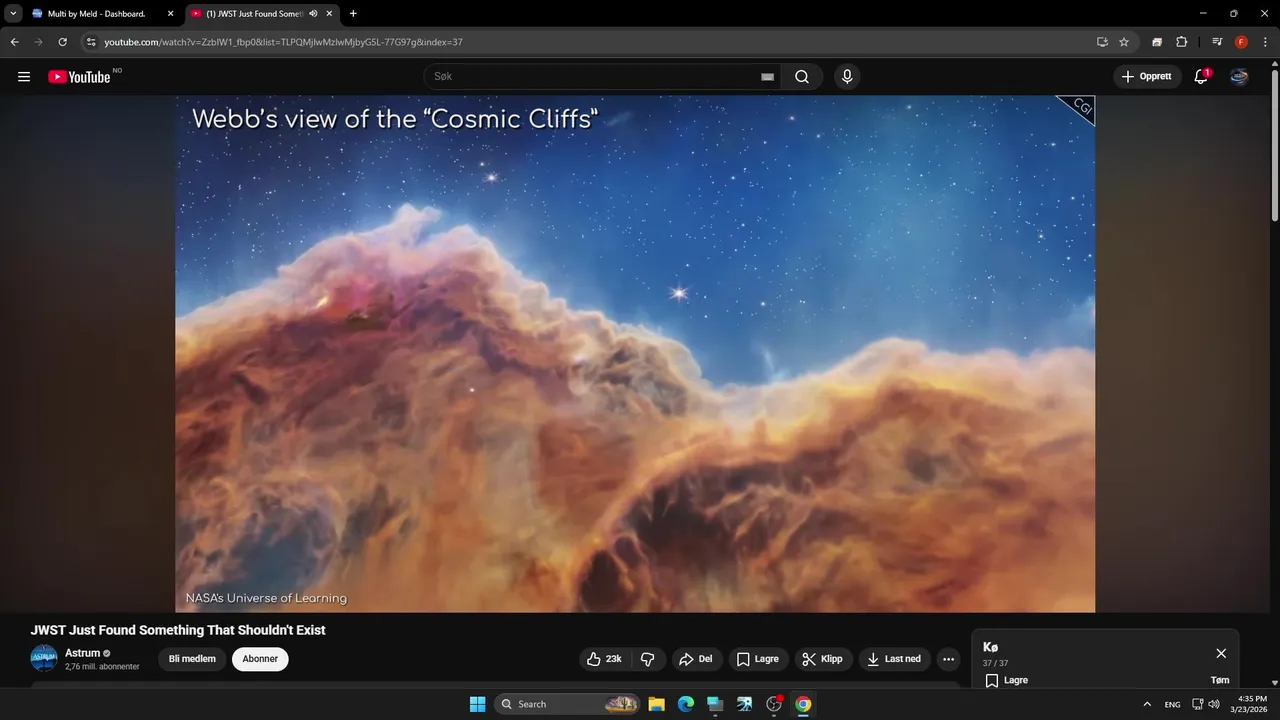Click the Kø queue heading

[990, 647]
